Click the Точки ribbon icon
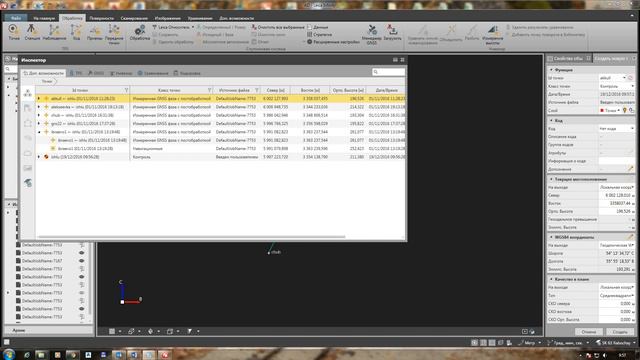 13,32
